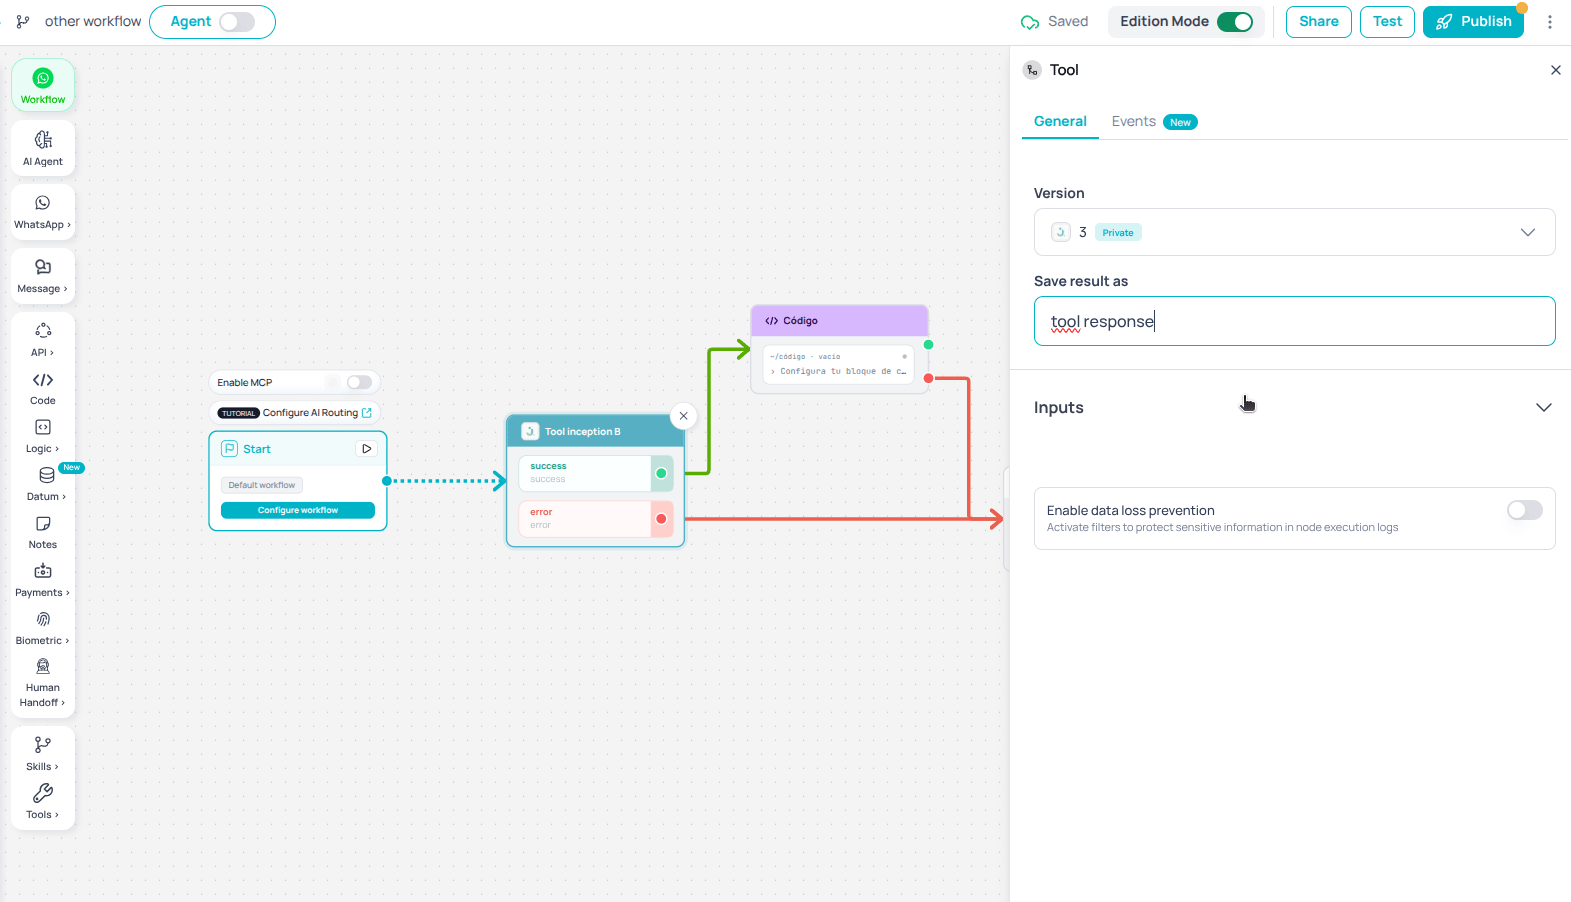Switch to the Events tab

coord(1133,121)
